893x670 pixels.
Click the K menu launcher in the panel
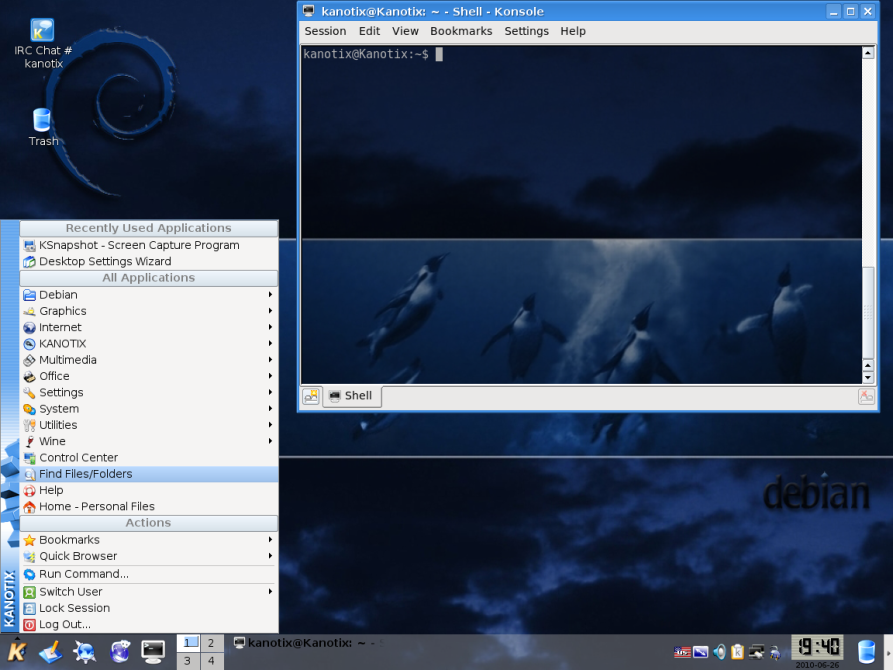[17, 652]
